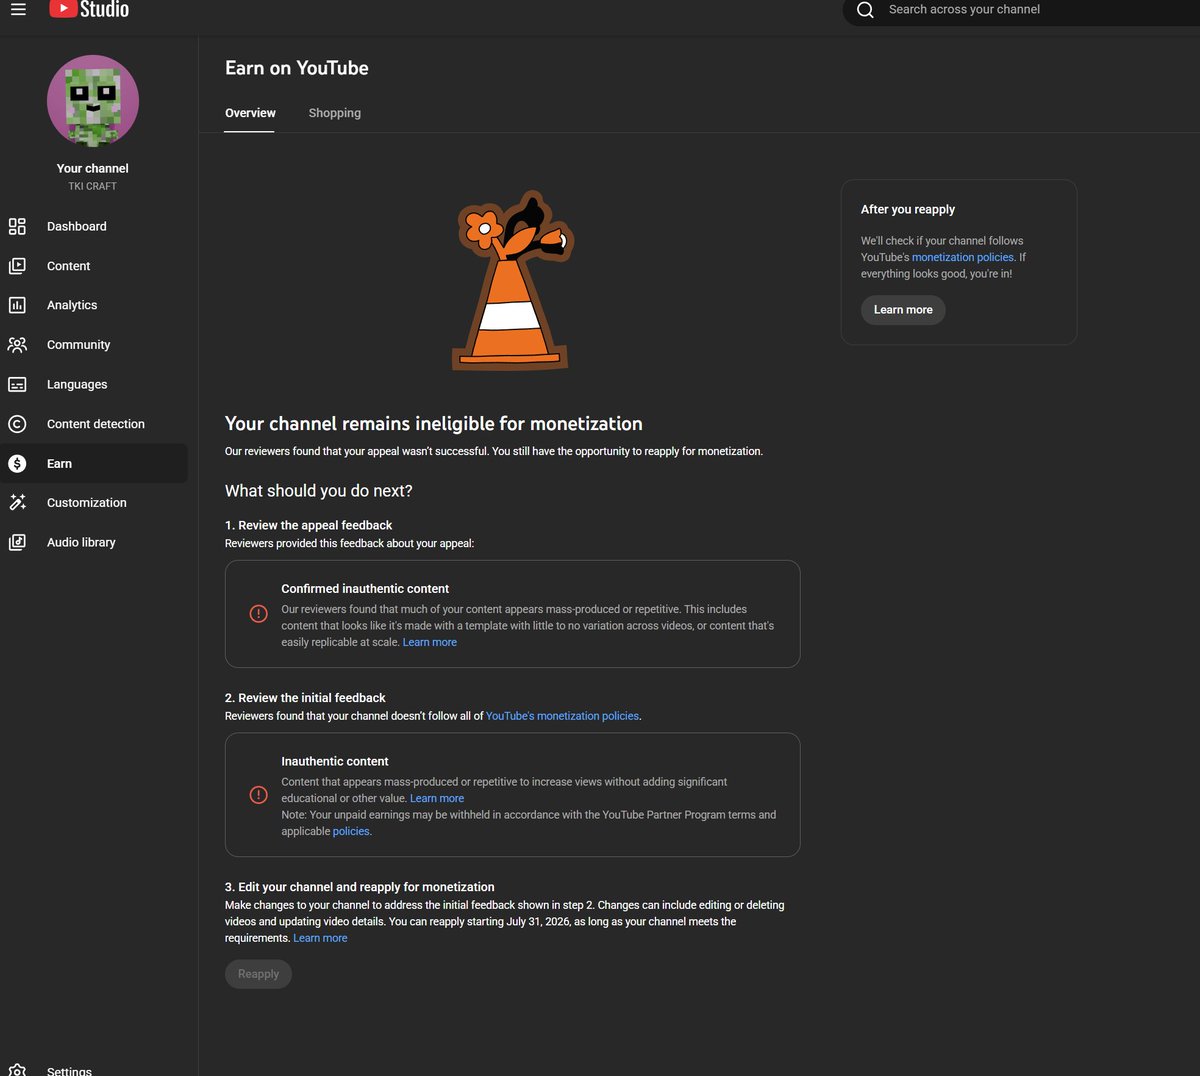The width and height of the screenshot is (1200, 1076).
Task: Open YouTube's monetization policies link in step 2
Action: pyautogui.click(x=562, y=716)
